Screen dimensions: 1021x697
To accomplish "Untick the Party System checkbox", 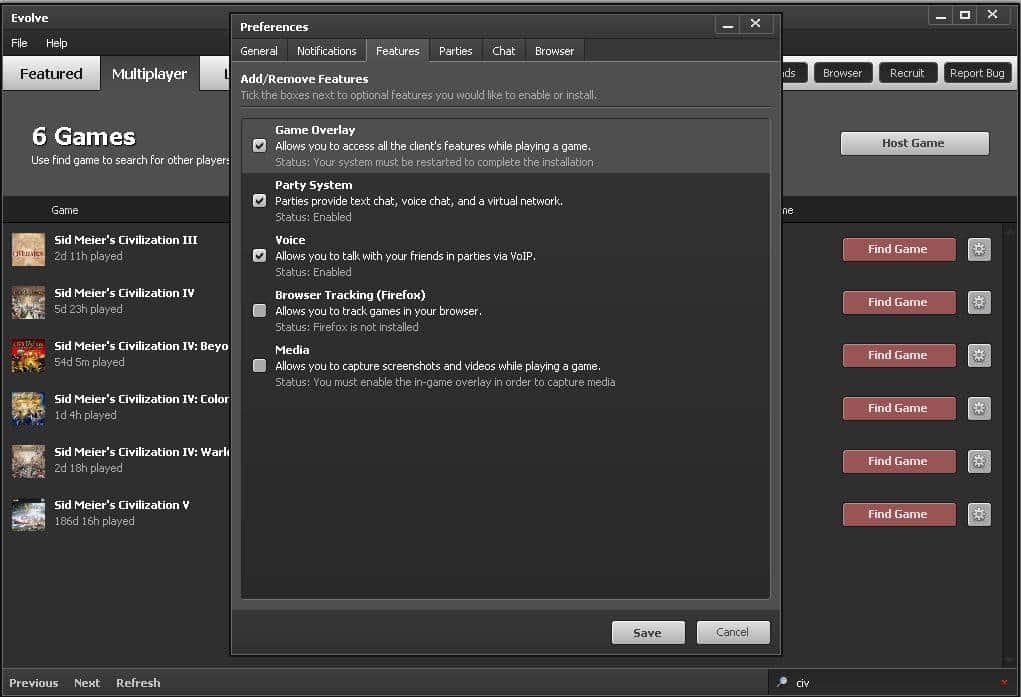I will [259, 201].
